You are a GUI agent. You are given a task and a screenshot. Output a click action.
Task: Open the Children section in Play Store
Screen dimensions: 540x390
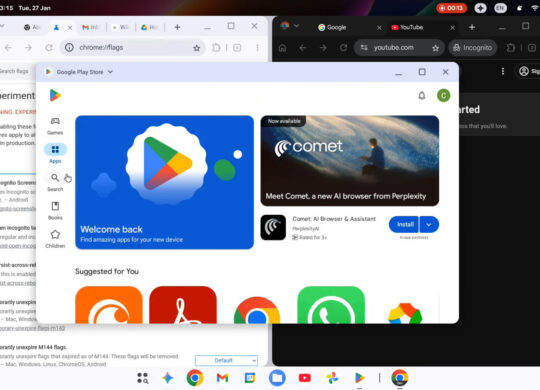(x=55, y=239)
